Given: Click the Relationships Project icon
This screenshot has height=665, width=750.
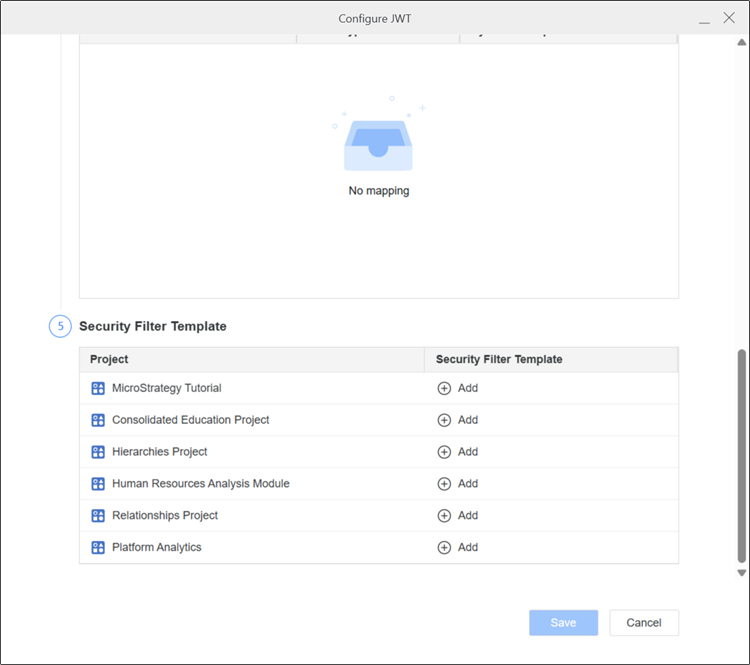Looking at the screenshot, I should (98, 516).
